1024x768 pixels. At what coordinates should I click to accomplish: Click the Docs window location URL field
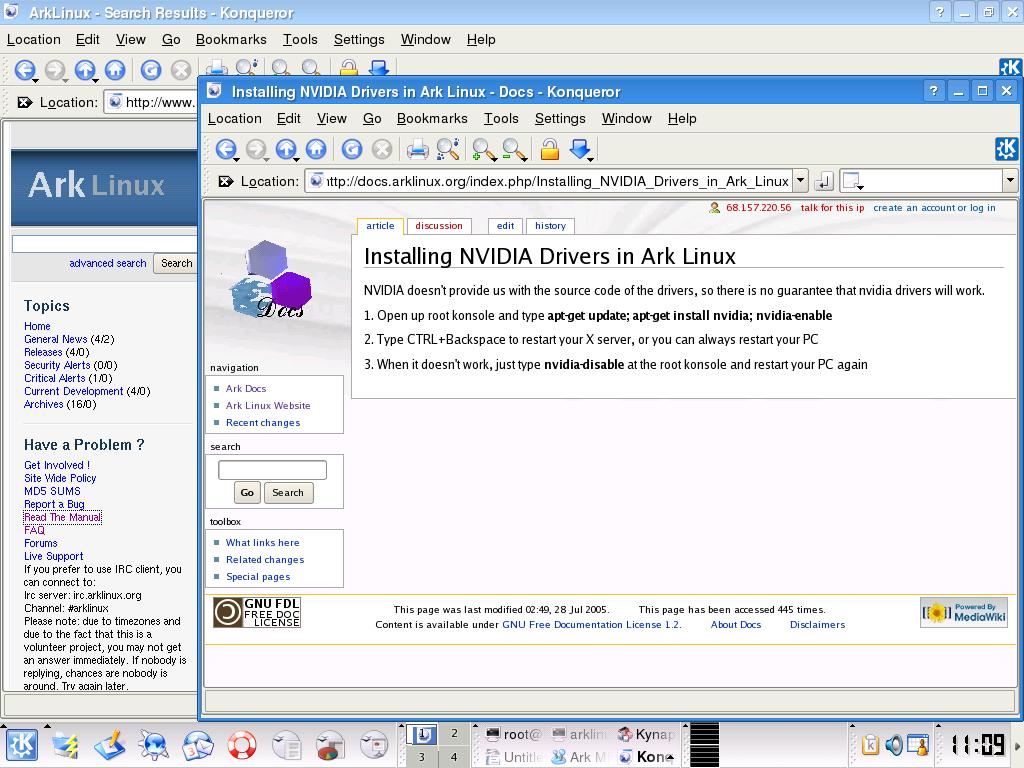coord(549,181)
